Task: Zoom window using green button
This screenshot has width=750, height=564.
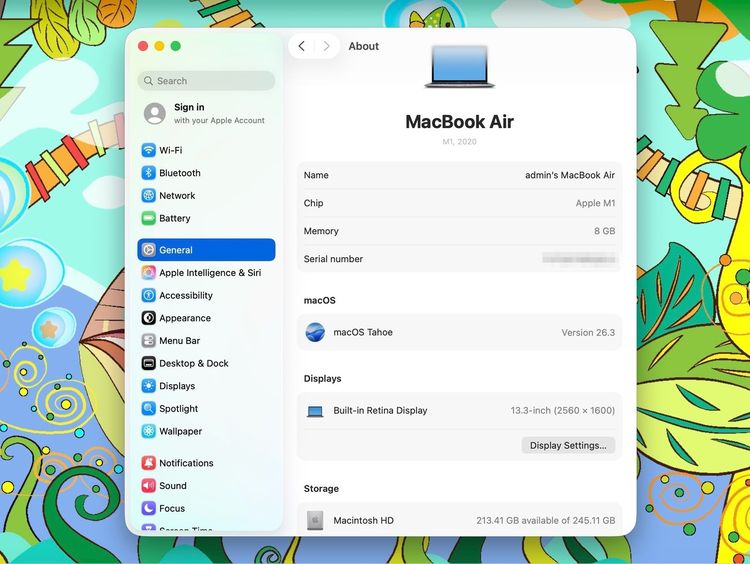Action: (x=176, y=46)
